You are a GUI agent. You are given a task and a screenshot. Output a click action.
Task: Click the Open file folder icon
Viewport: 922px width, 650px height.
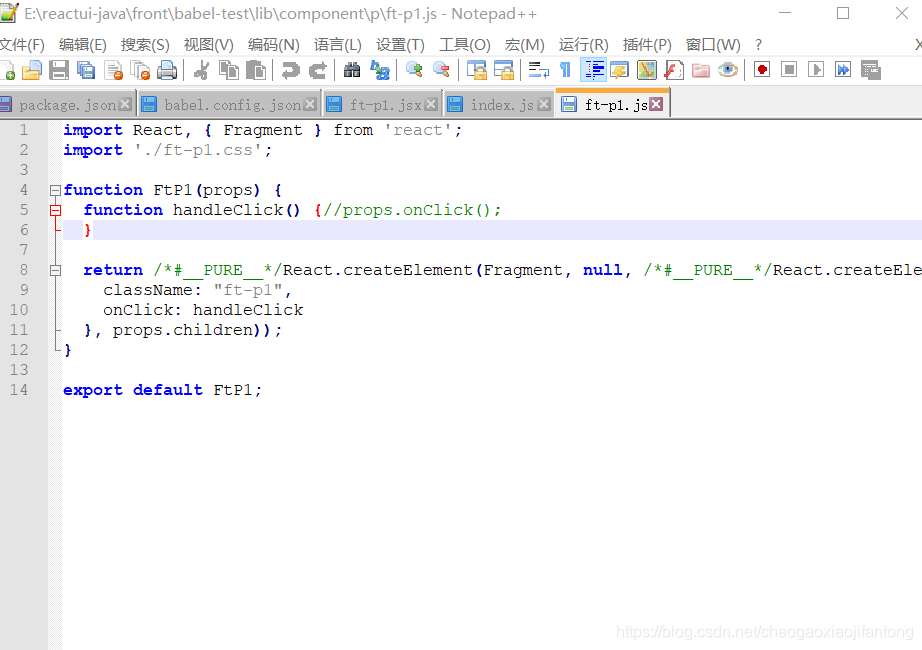[32, 70]
